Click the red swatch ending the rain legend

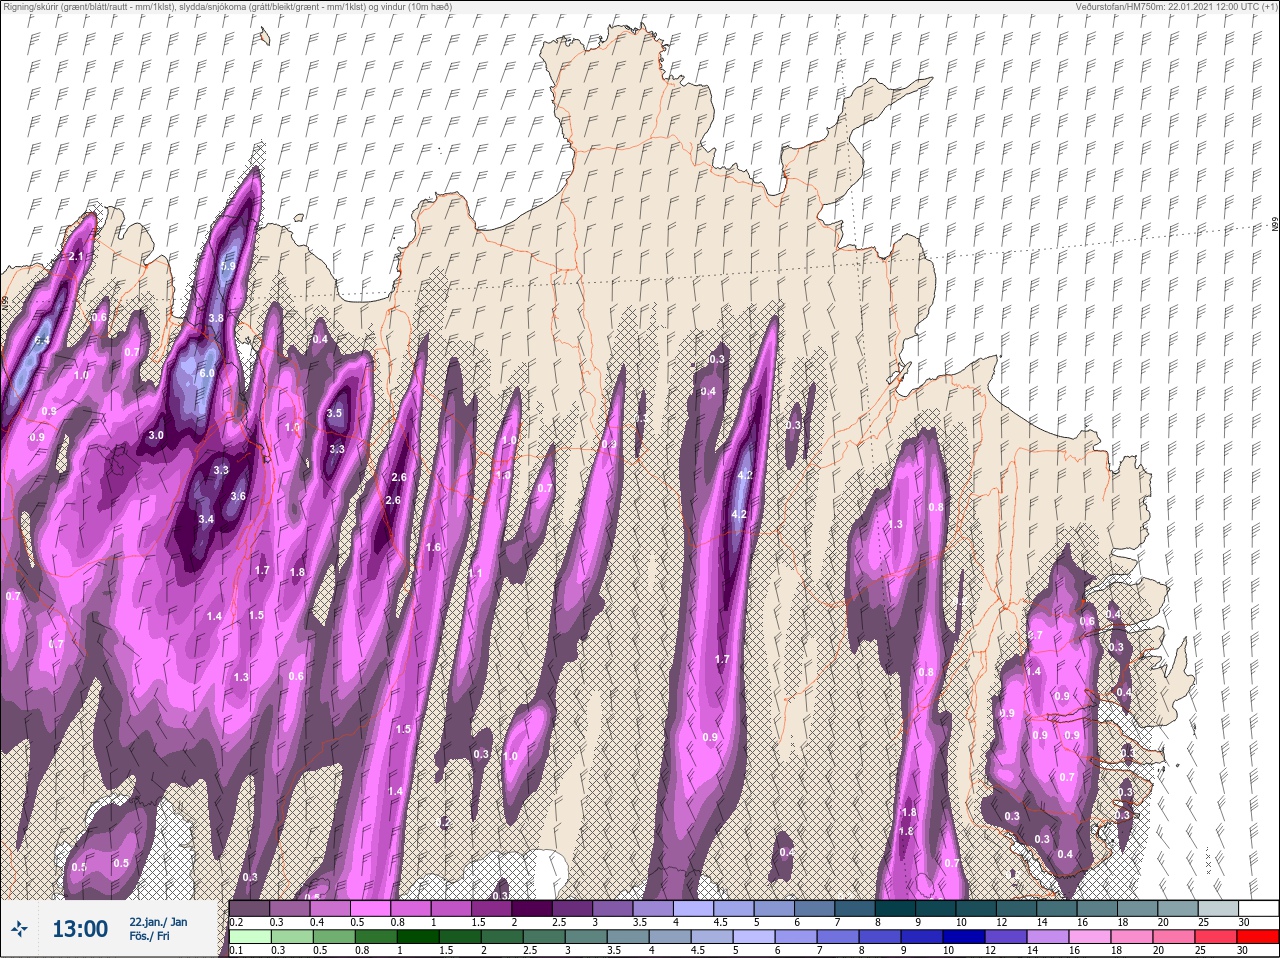click(1258, 937)
